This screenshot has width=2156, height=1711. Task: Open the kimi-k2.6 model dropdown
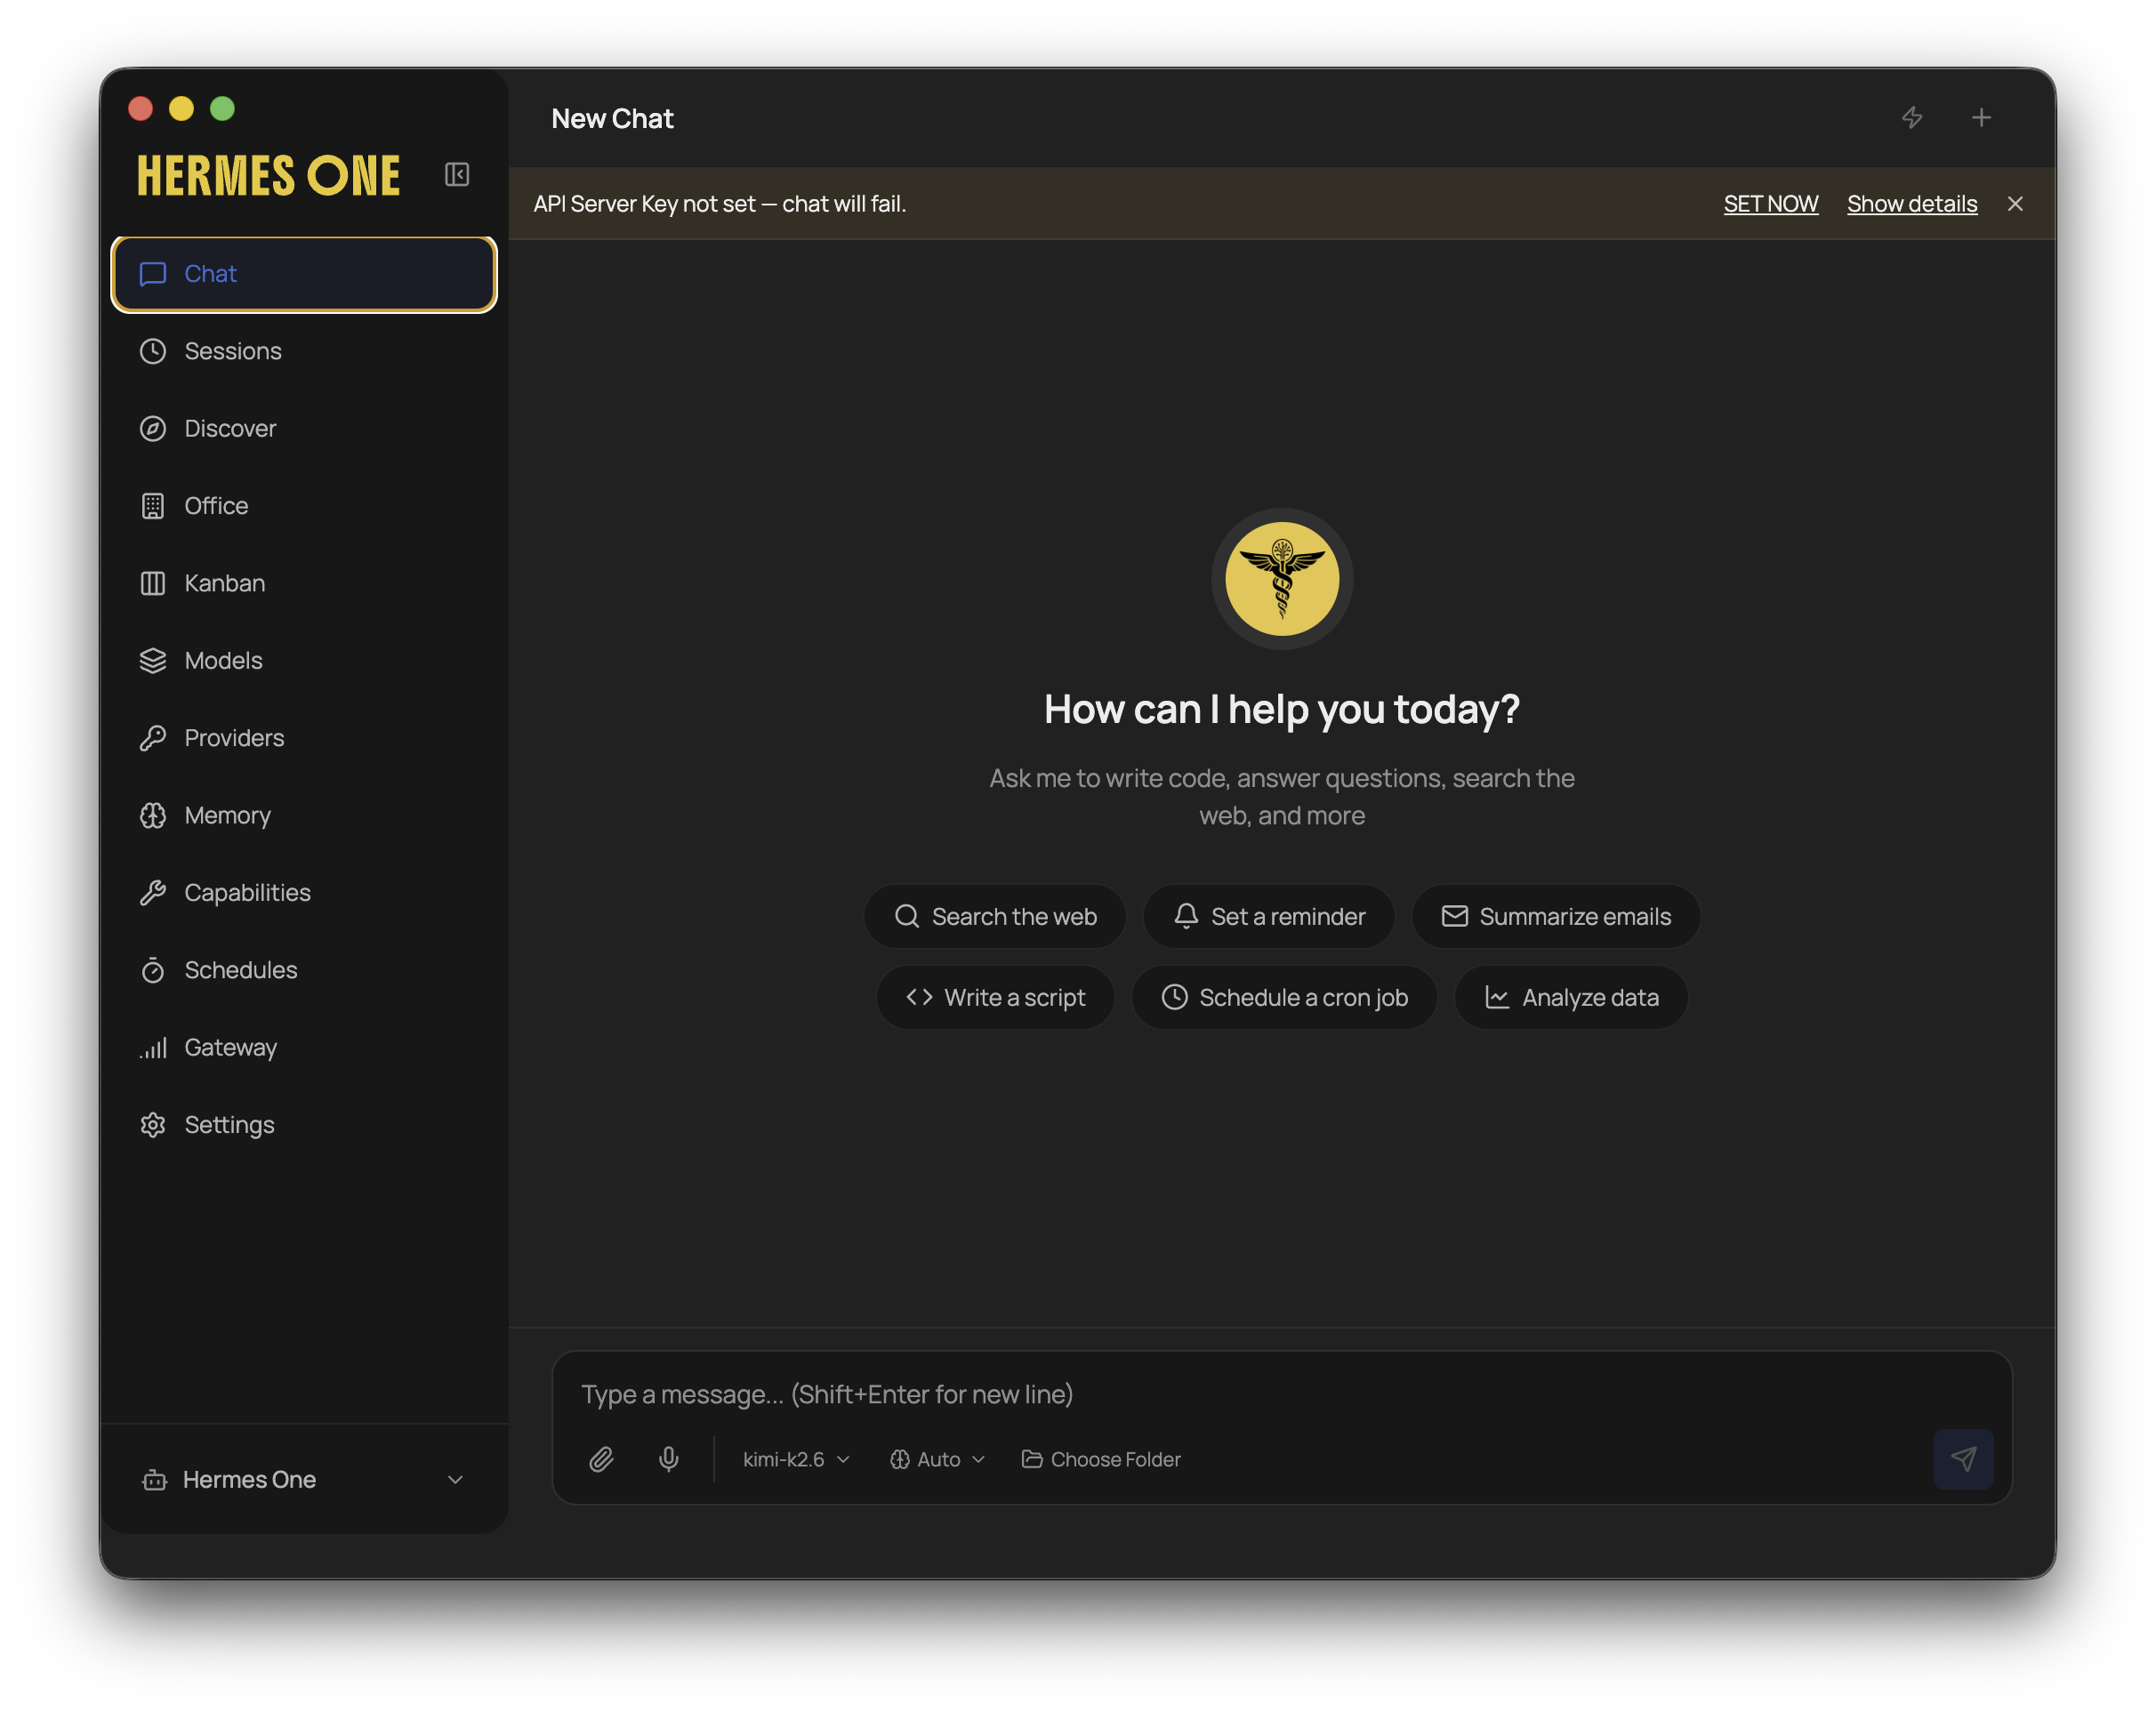point(796,1460)
